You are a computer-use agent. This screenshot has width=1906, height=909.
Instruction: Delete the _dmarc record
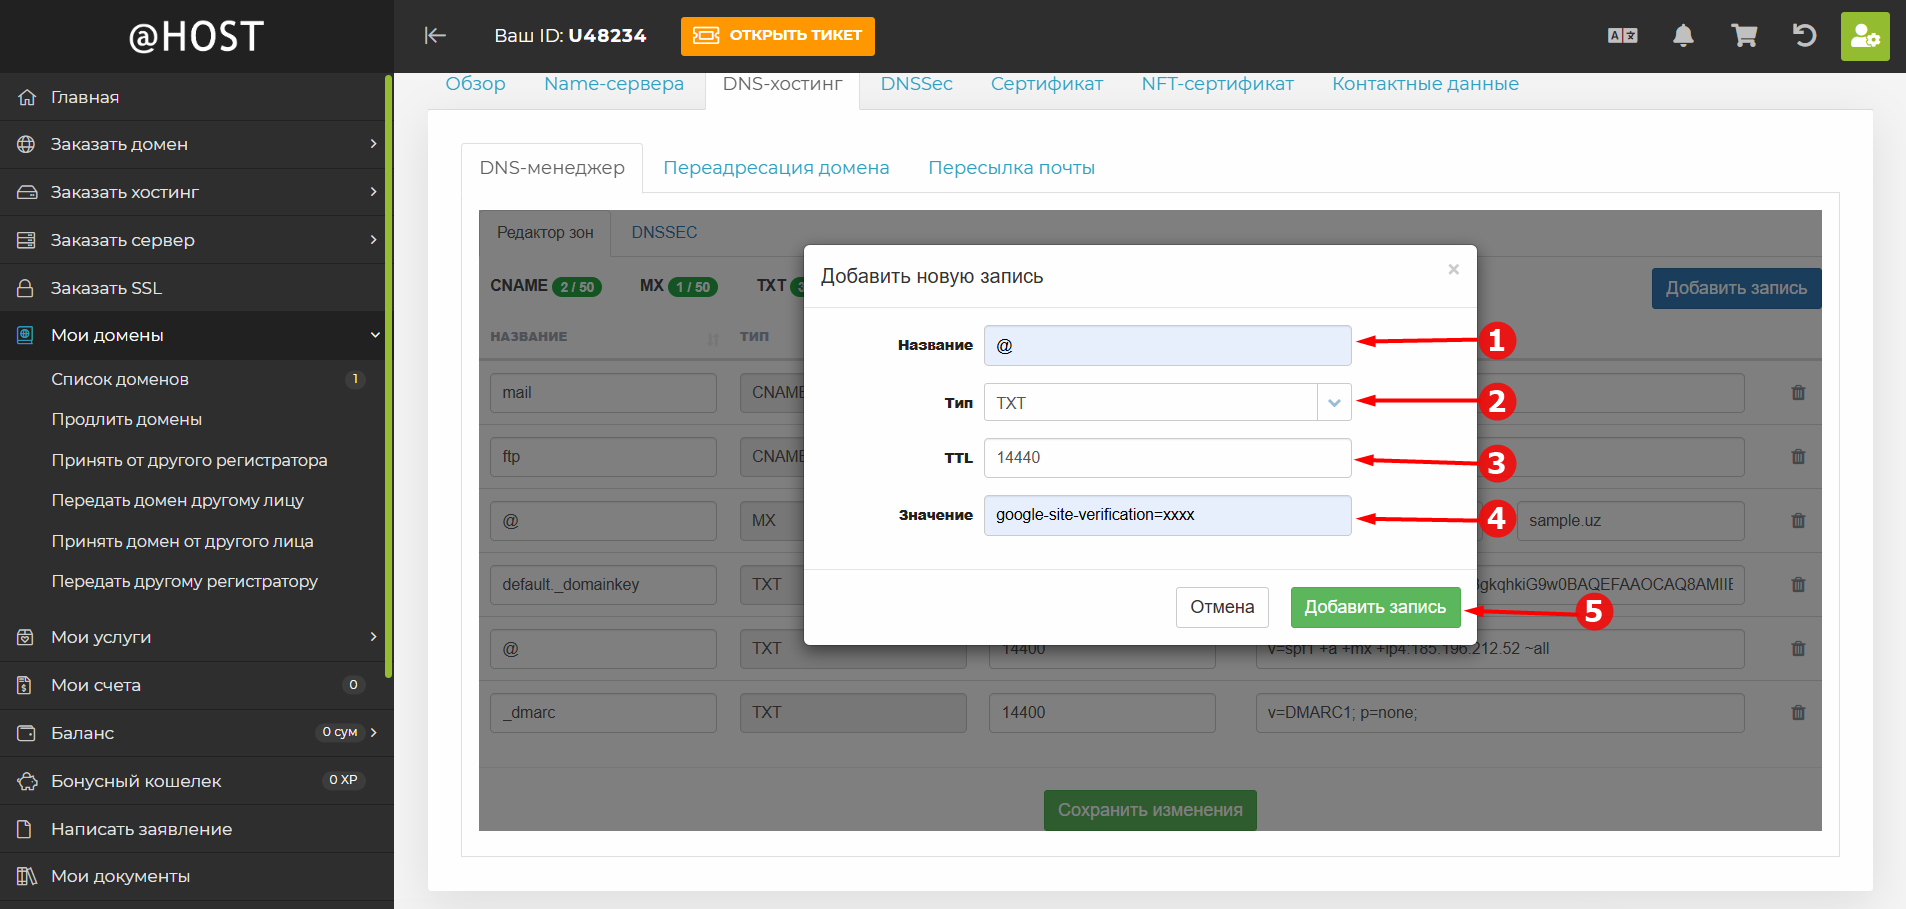tap(1798, 713)
